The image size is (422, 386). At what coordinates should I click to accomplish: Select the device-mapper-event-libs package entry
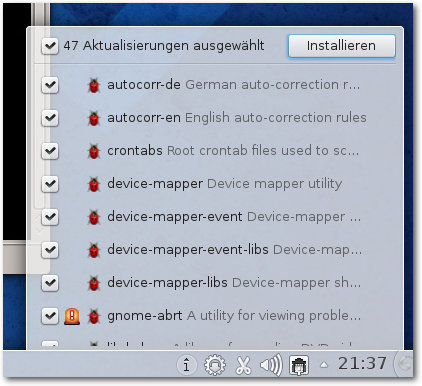point(235,250)
